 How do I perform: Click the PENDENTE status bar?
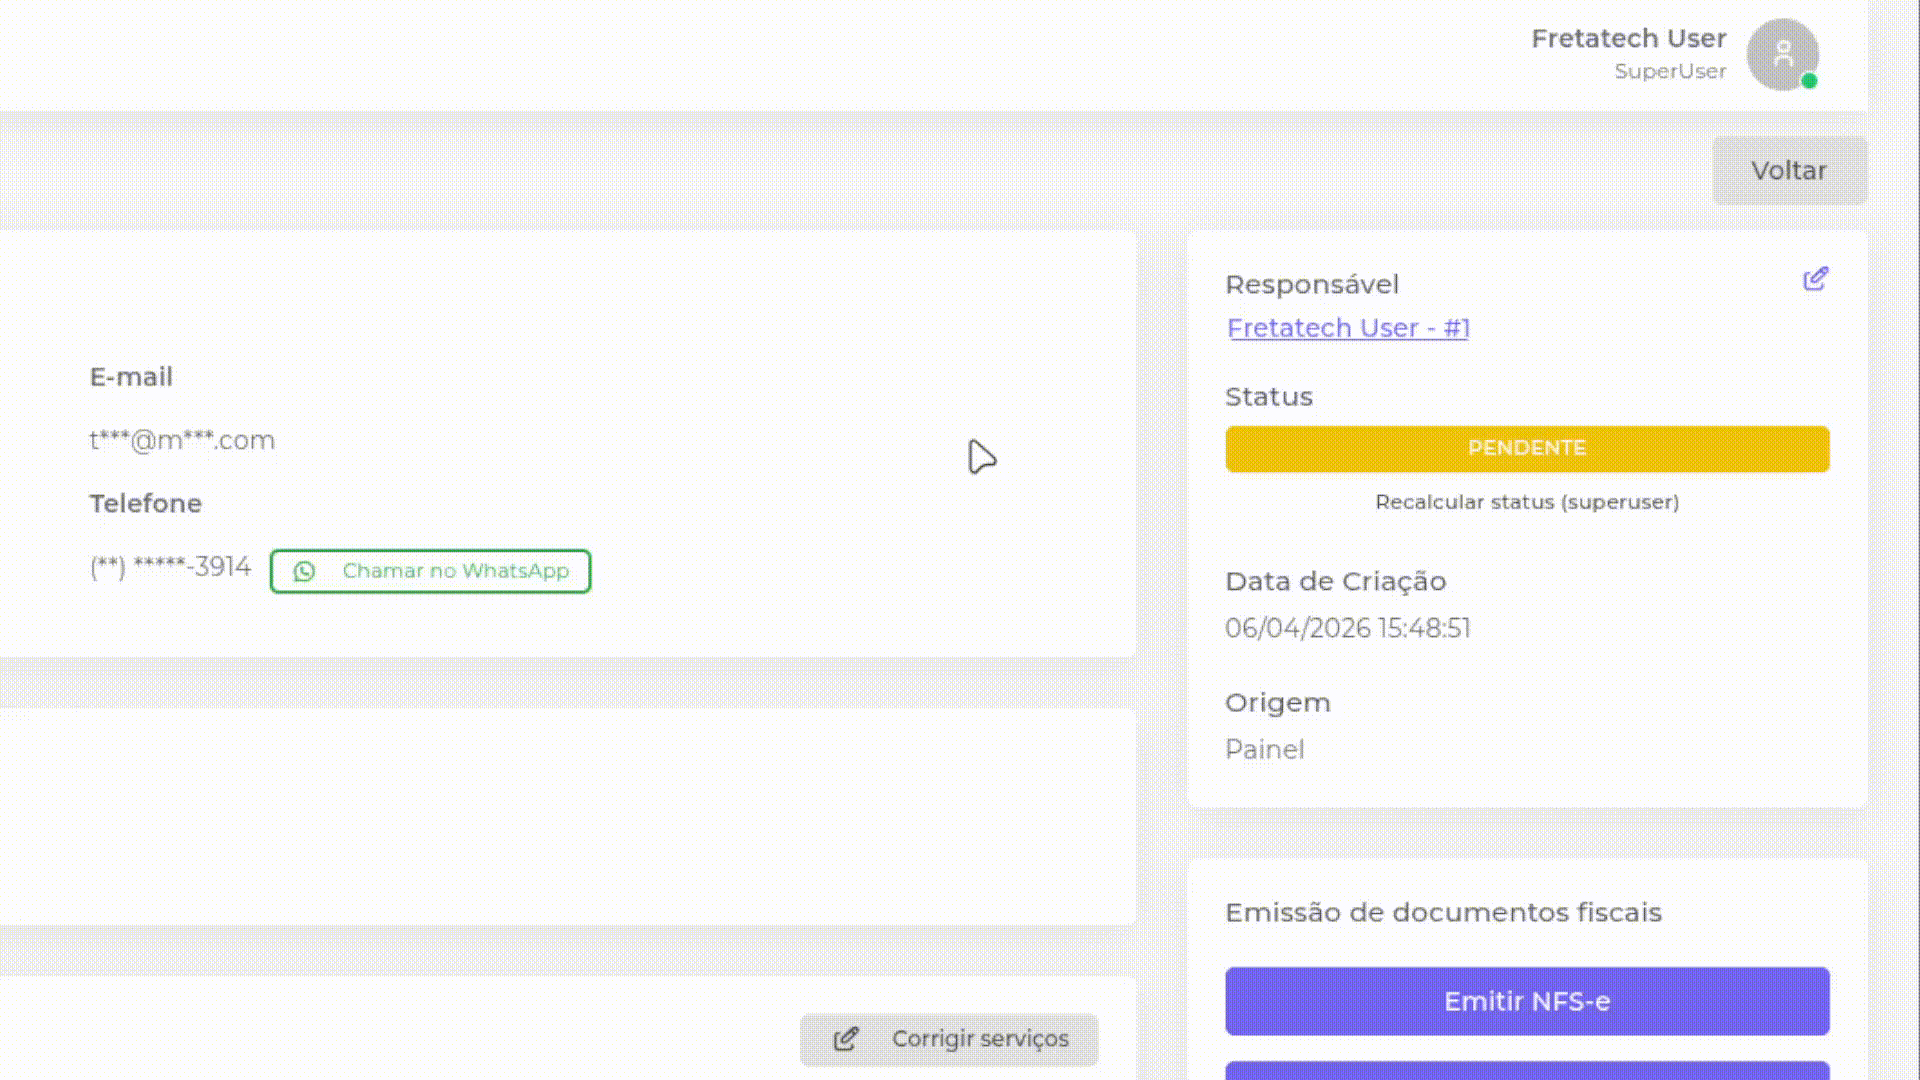pyautogui.click(x=1527, y=448)
